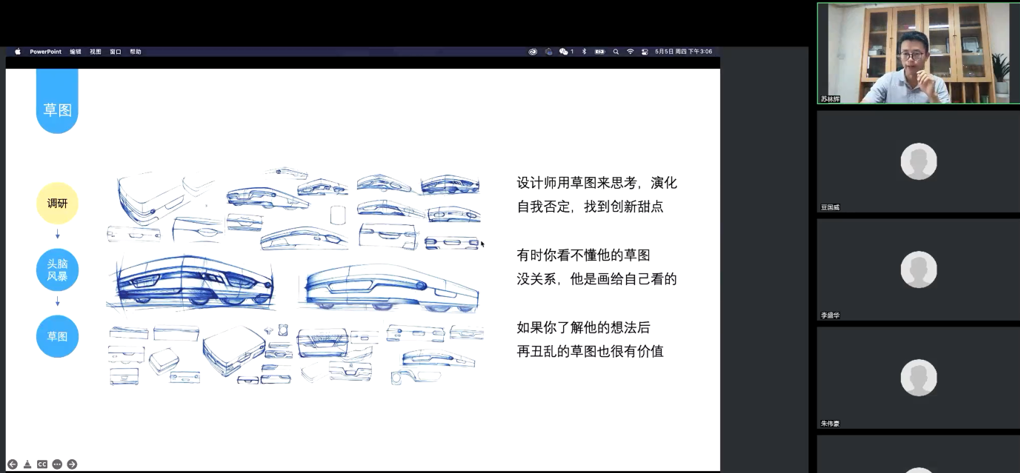
Task: Open the 帮助 menu
Action: point(135,52)
